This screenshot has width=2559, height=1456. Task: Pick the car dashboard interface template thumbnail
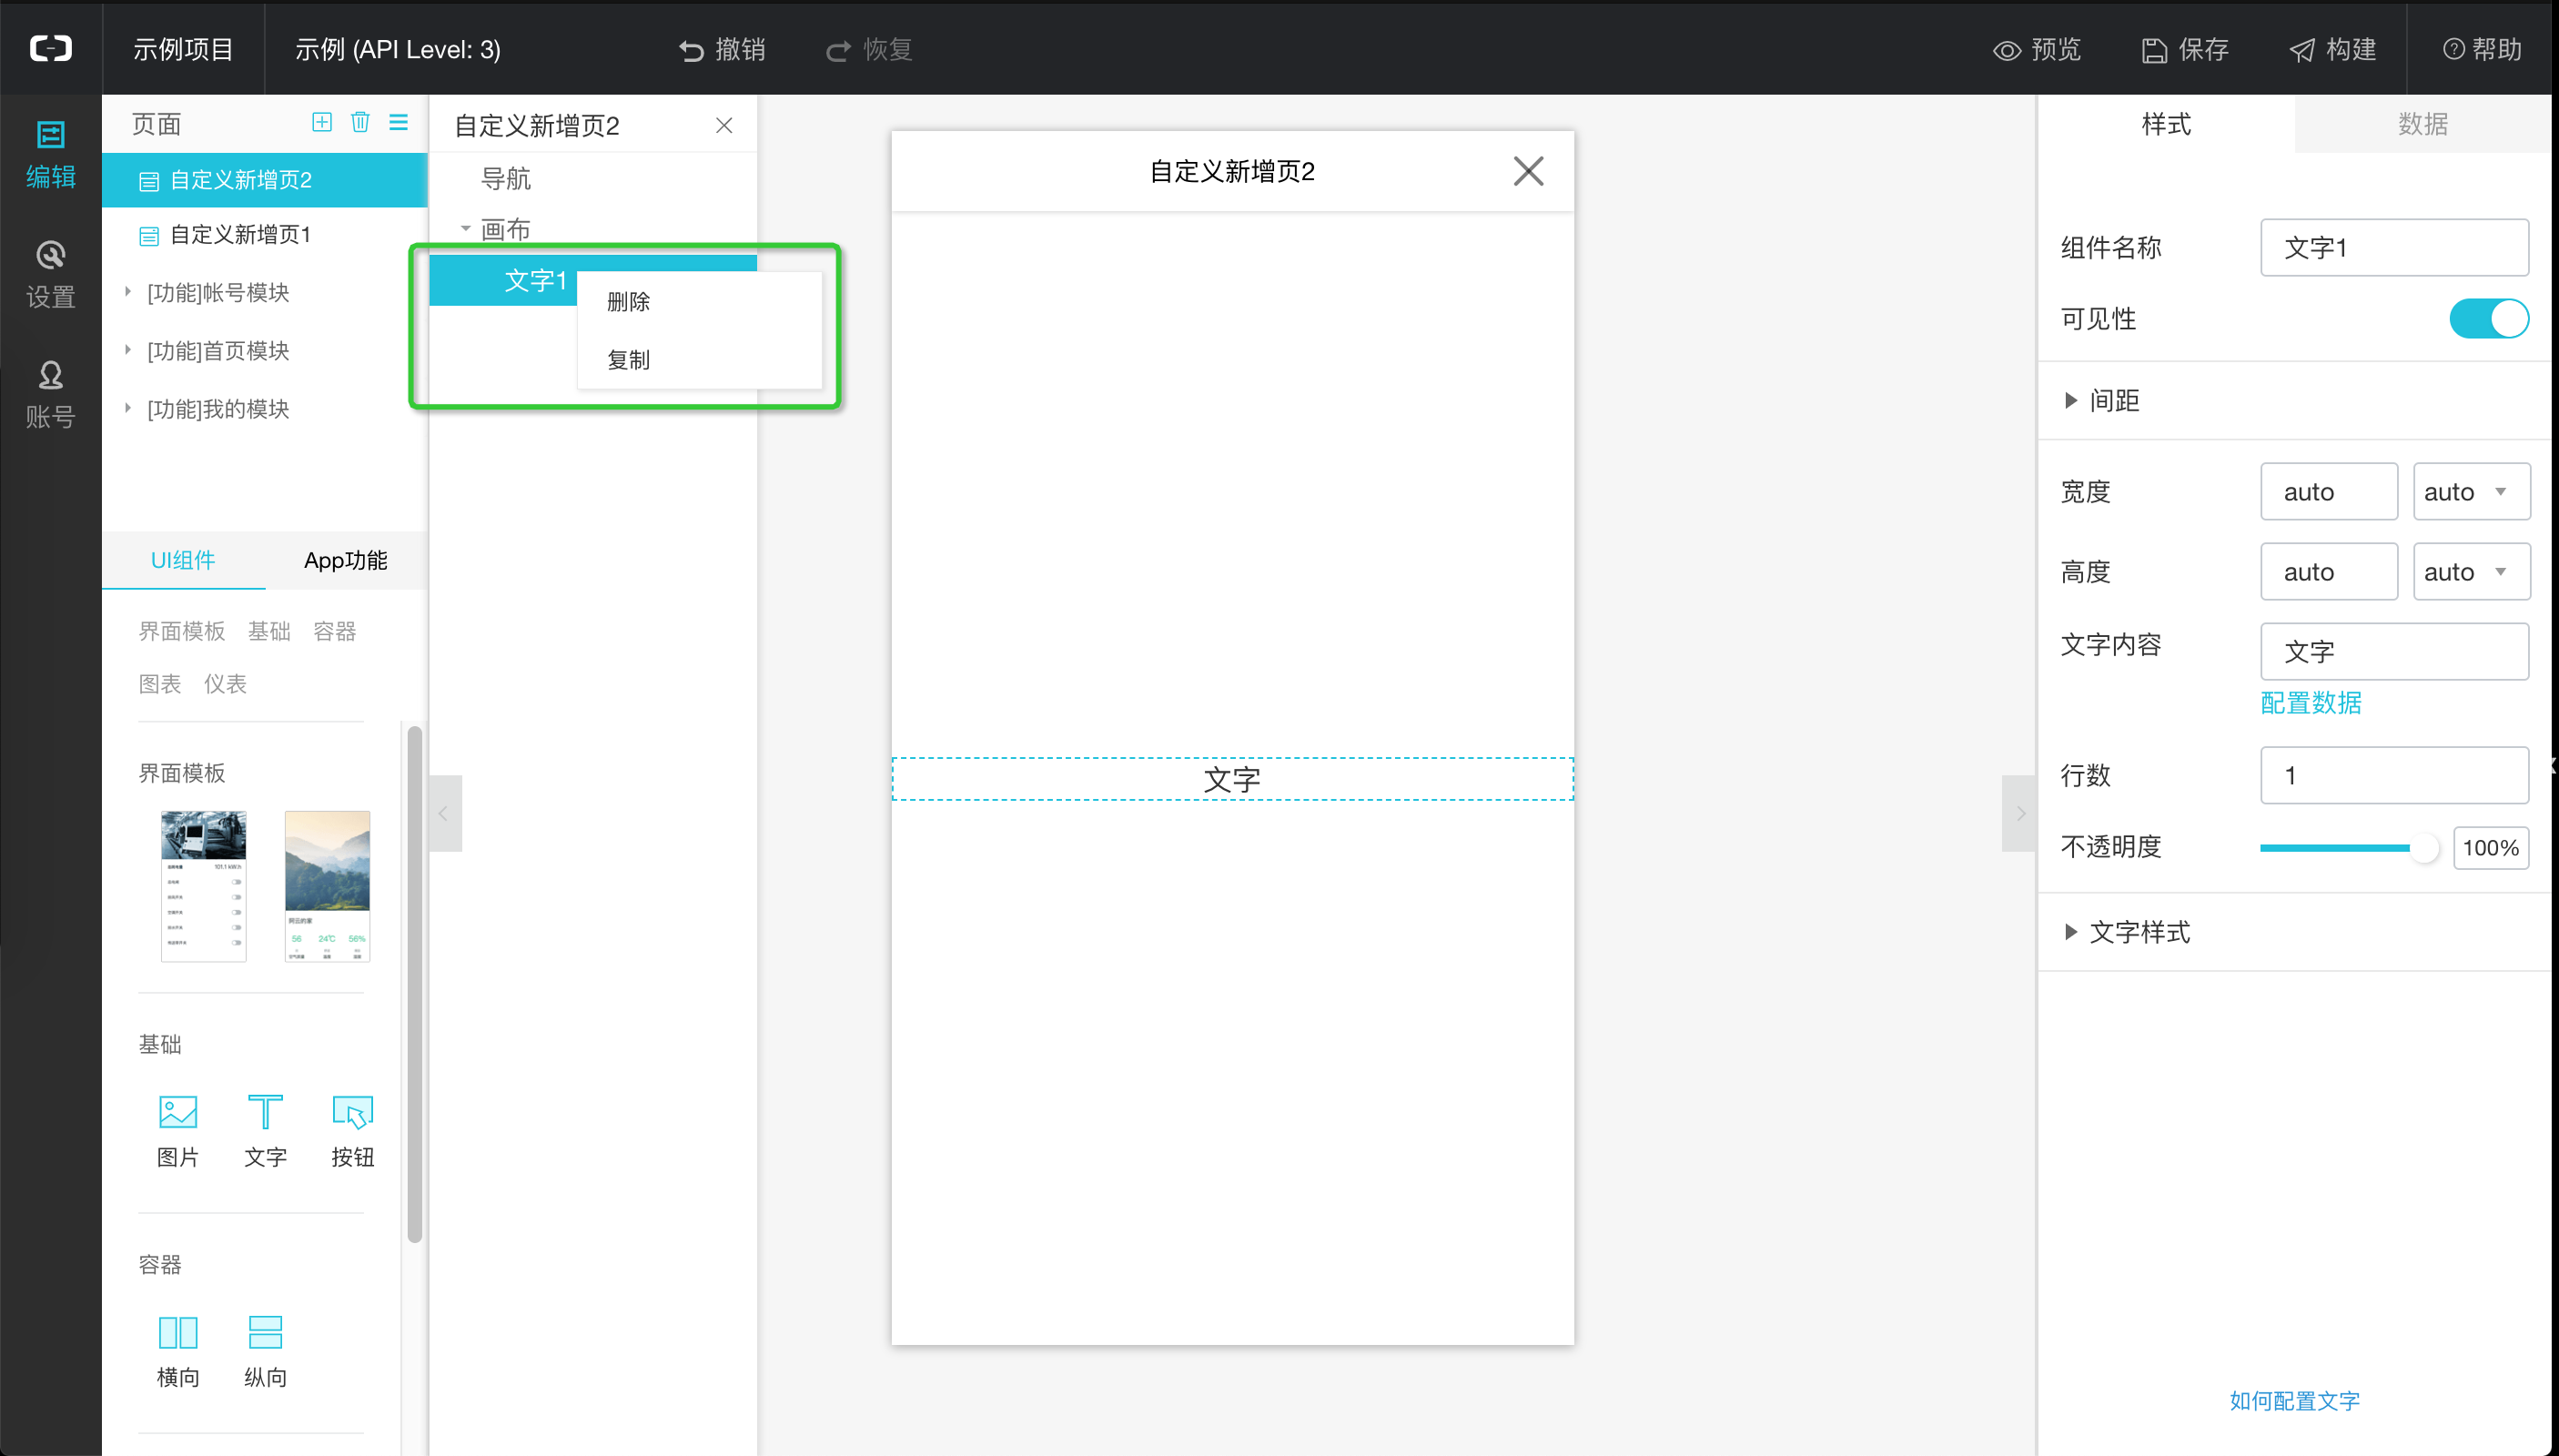pos(203,886)
